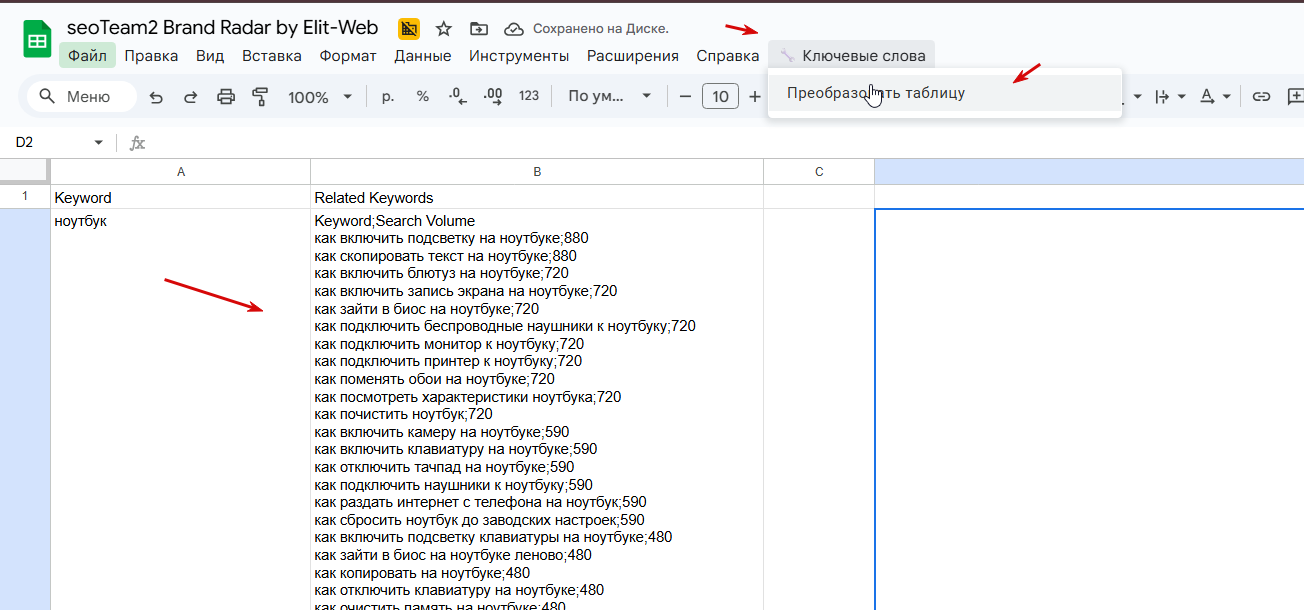Print the spreadsheet
Screen dimensions: 1304x610
[226, 97]
